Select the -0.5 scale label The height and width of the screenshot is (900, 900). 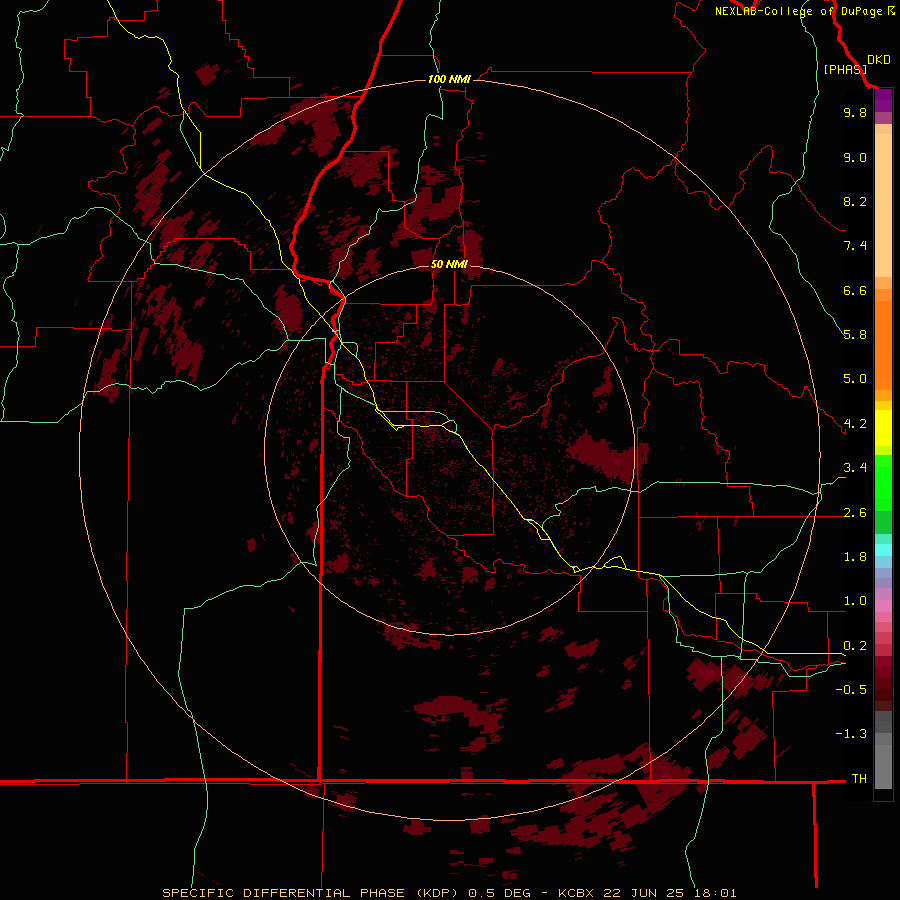[x=851, y=690]
